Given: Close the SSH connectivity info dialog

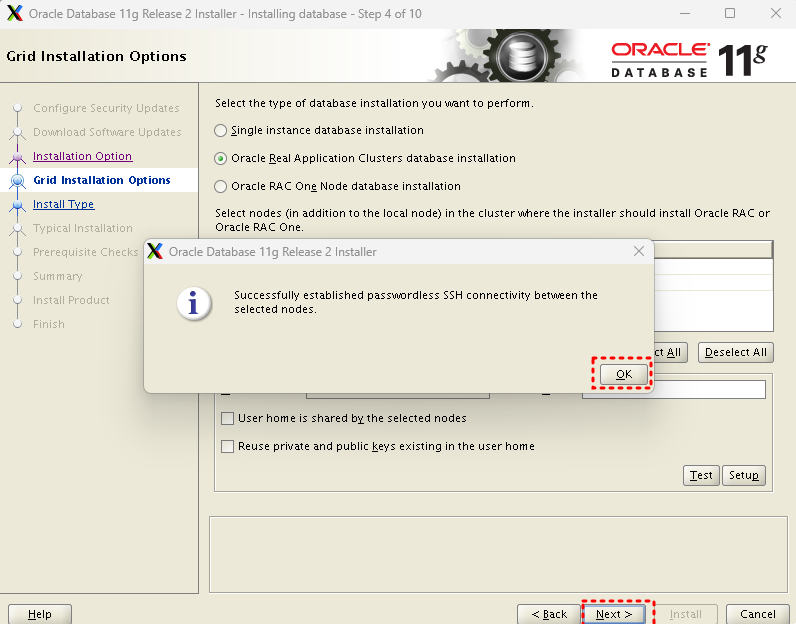Looking at the screenshot, I should (639, 251).
